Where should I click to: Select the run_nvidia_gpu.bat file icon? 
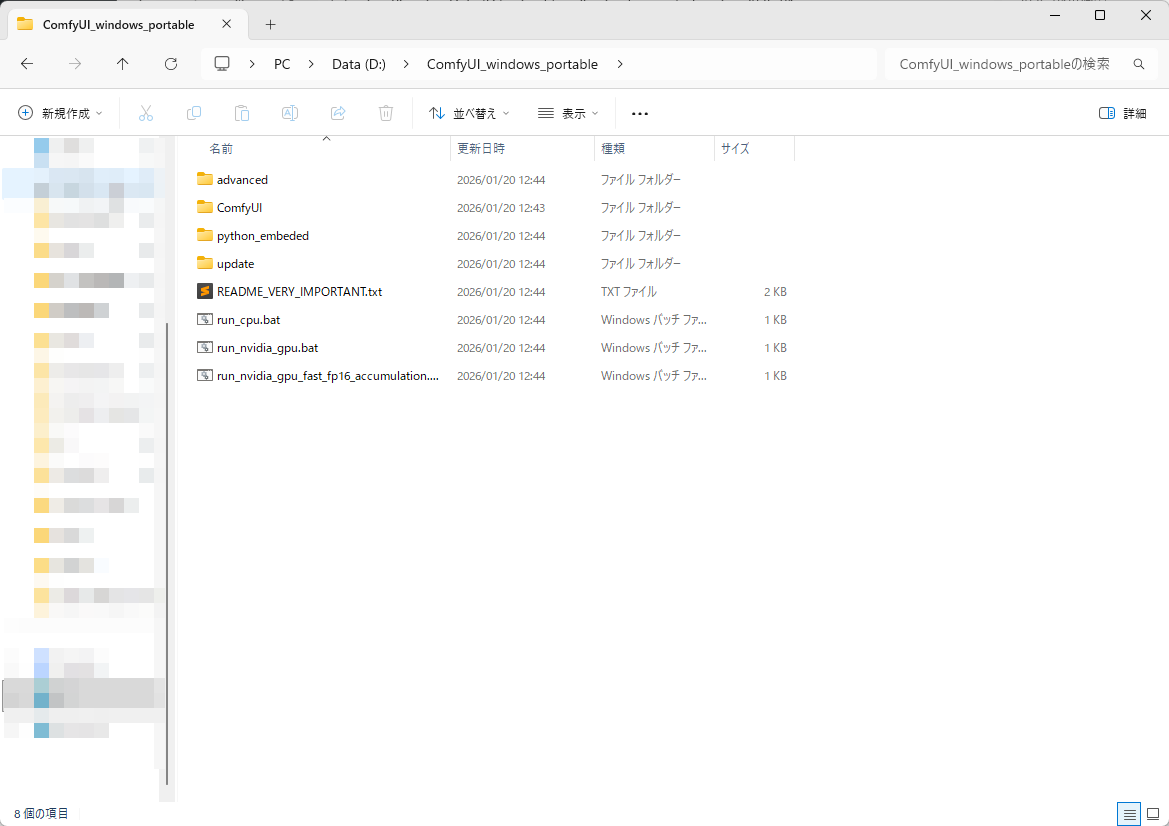[204, 347]
